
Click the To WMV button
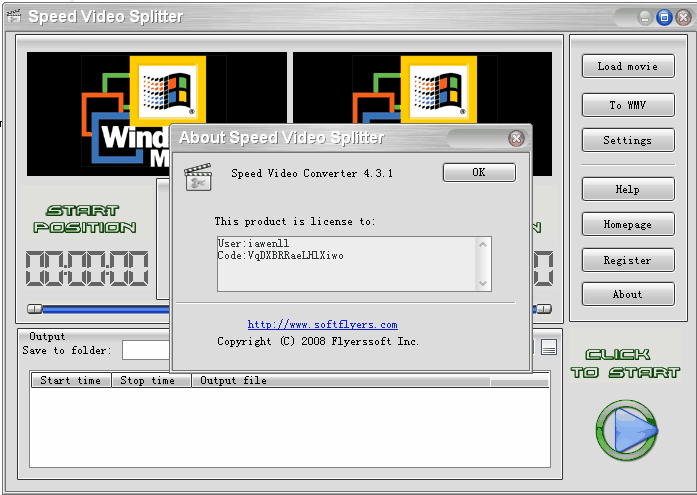pos(627,105)
